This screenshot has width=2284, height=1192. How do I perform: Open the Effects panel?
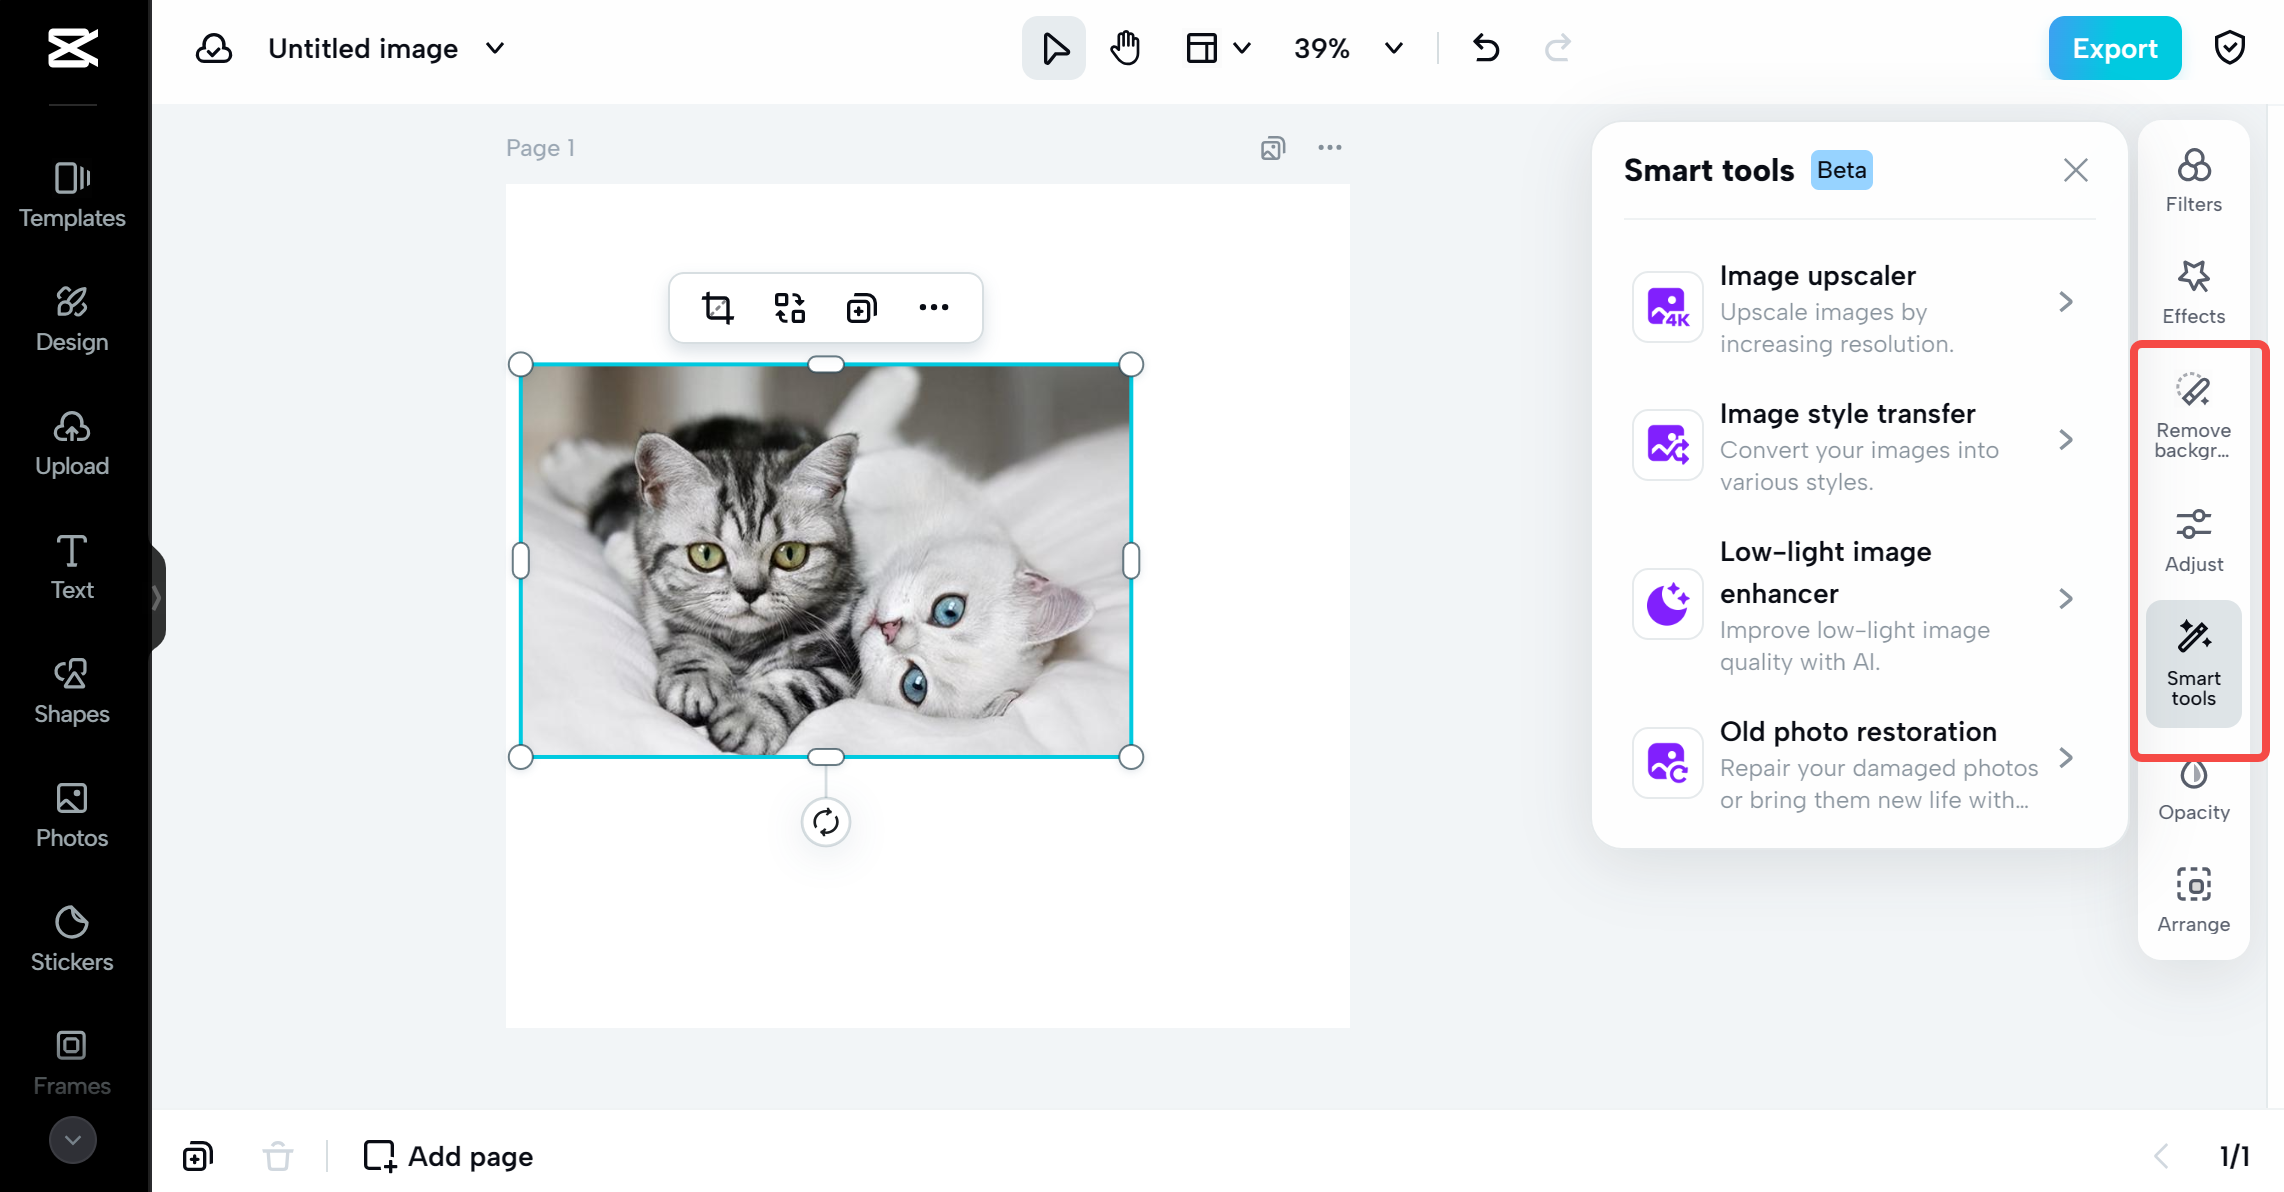[2193, 292]
